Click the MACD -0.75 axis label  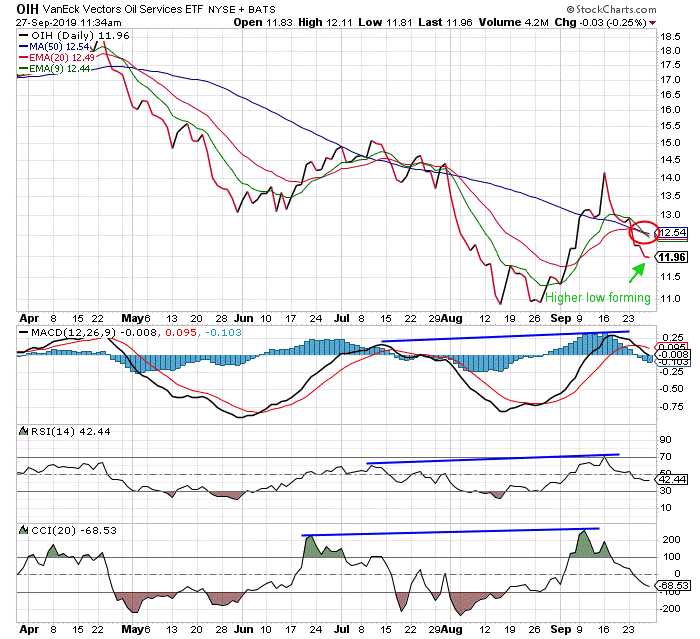671,407
